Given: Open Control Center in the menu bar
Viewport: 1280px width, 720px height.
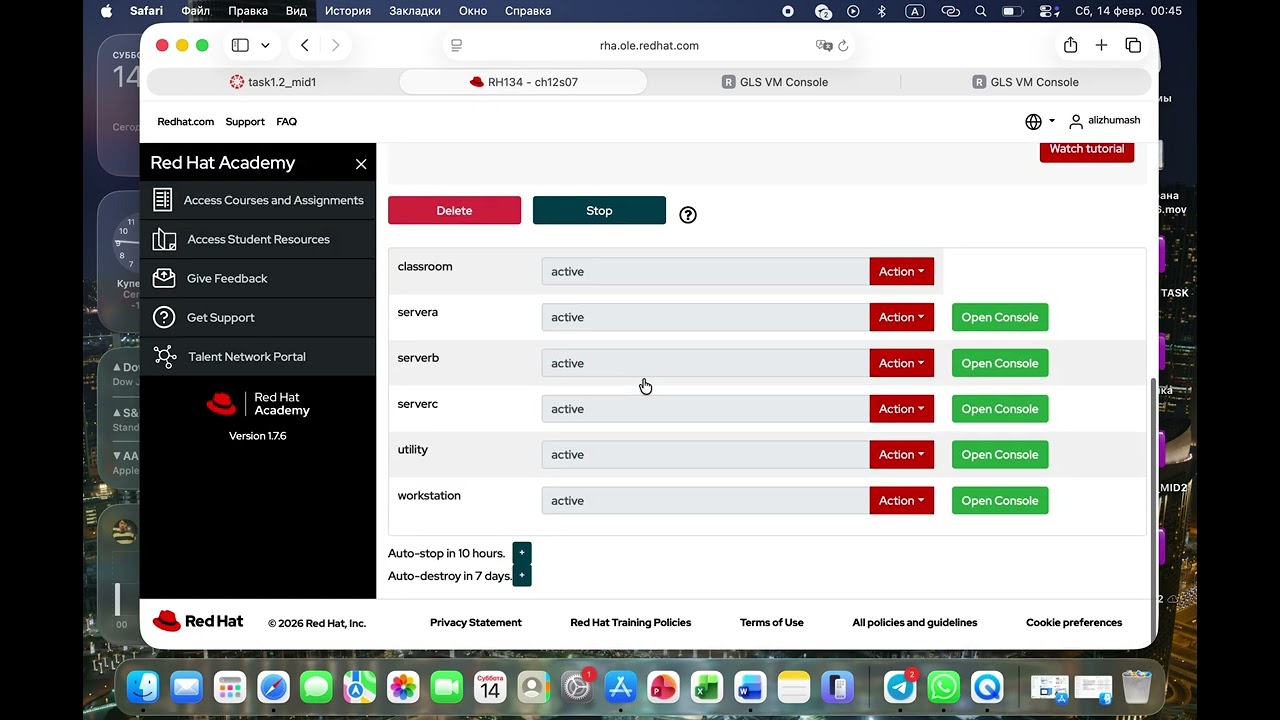Looking at the screenshot, I should (x=1048, y=11).
